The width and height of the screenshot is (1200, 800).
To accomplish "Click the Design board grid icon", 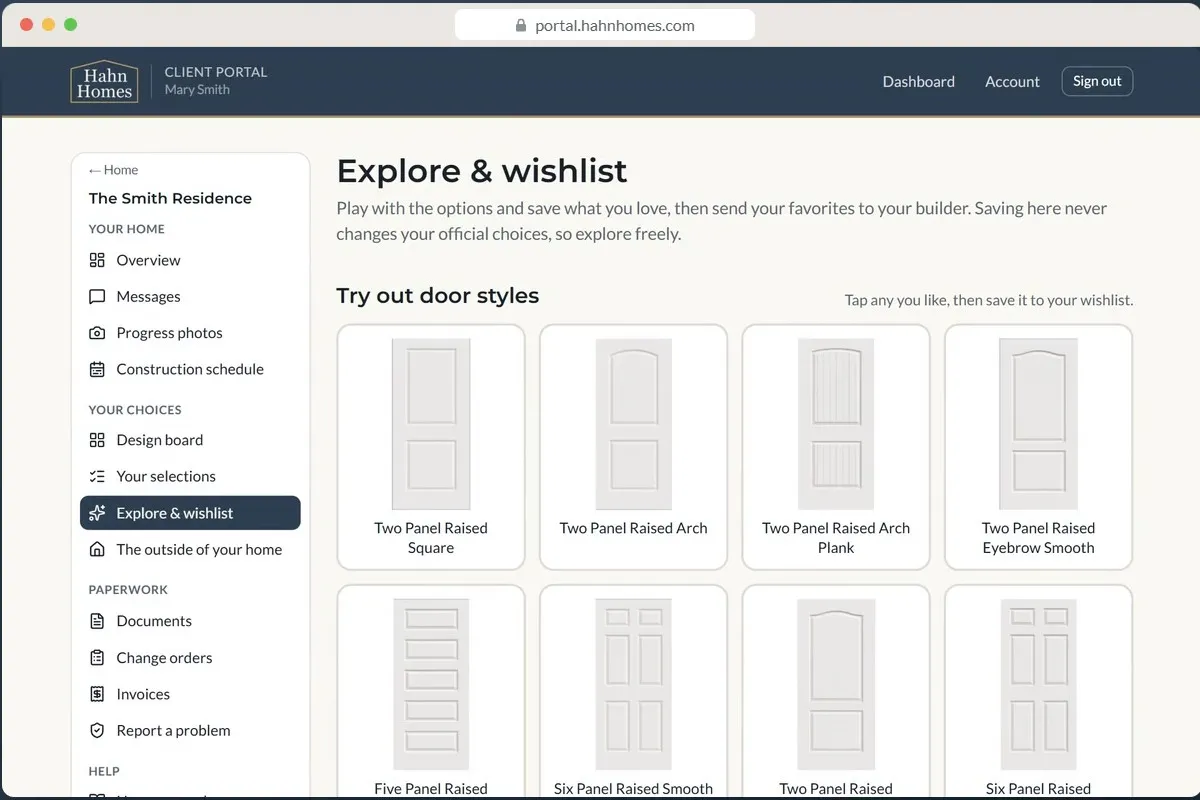I will tap(97, 440).
